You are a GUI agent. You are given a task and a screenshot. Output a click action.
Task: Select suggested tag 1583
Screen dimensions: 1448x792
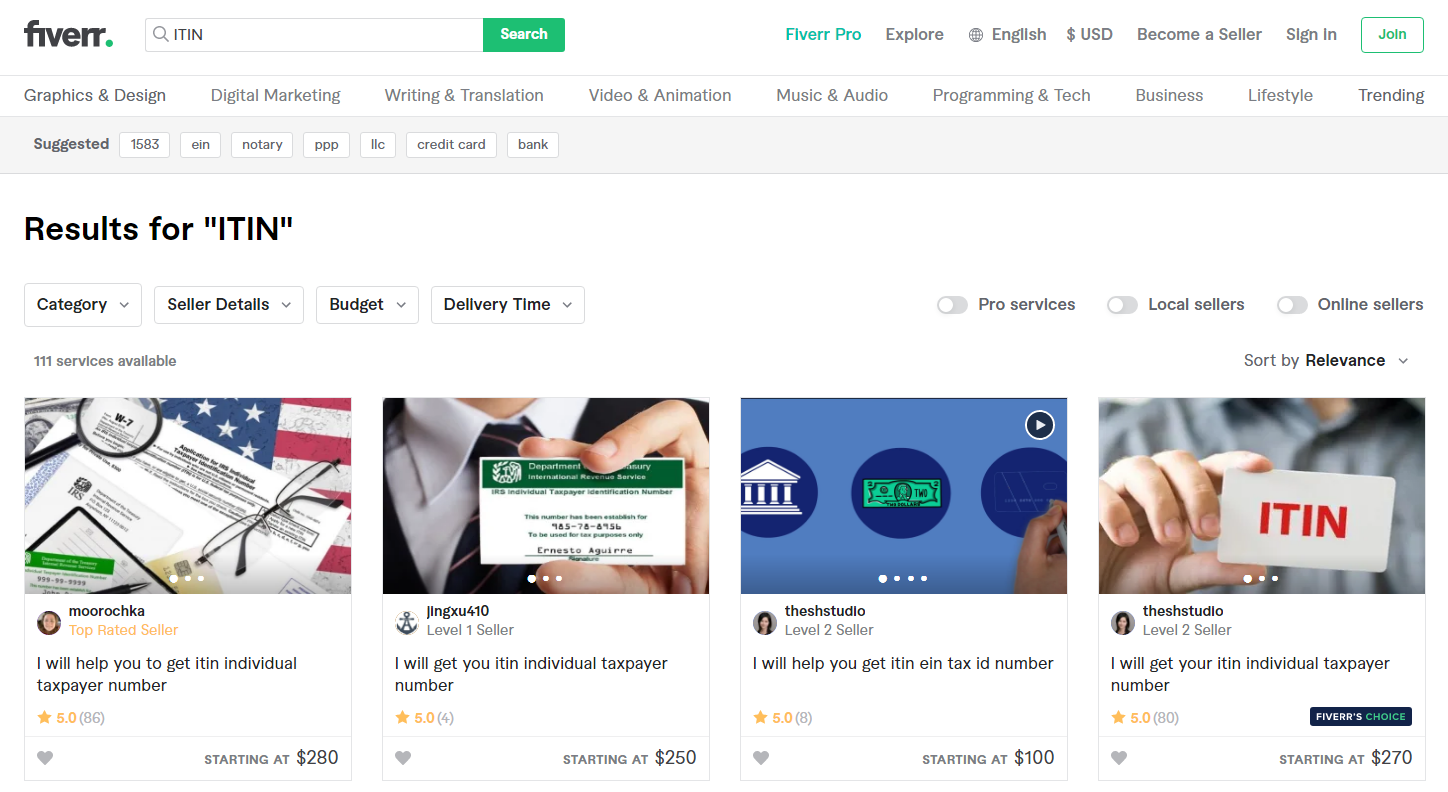145,145
